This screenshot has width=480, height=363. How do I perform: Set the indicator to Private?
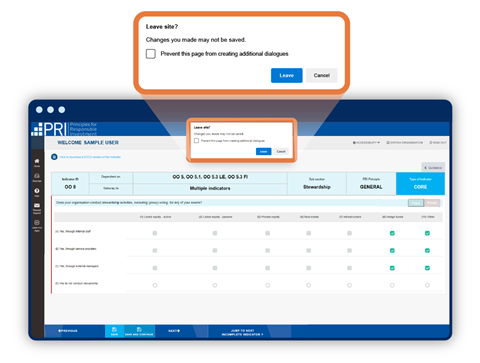(x=432, y=203)
